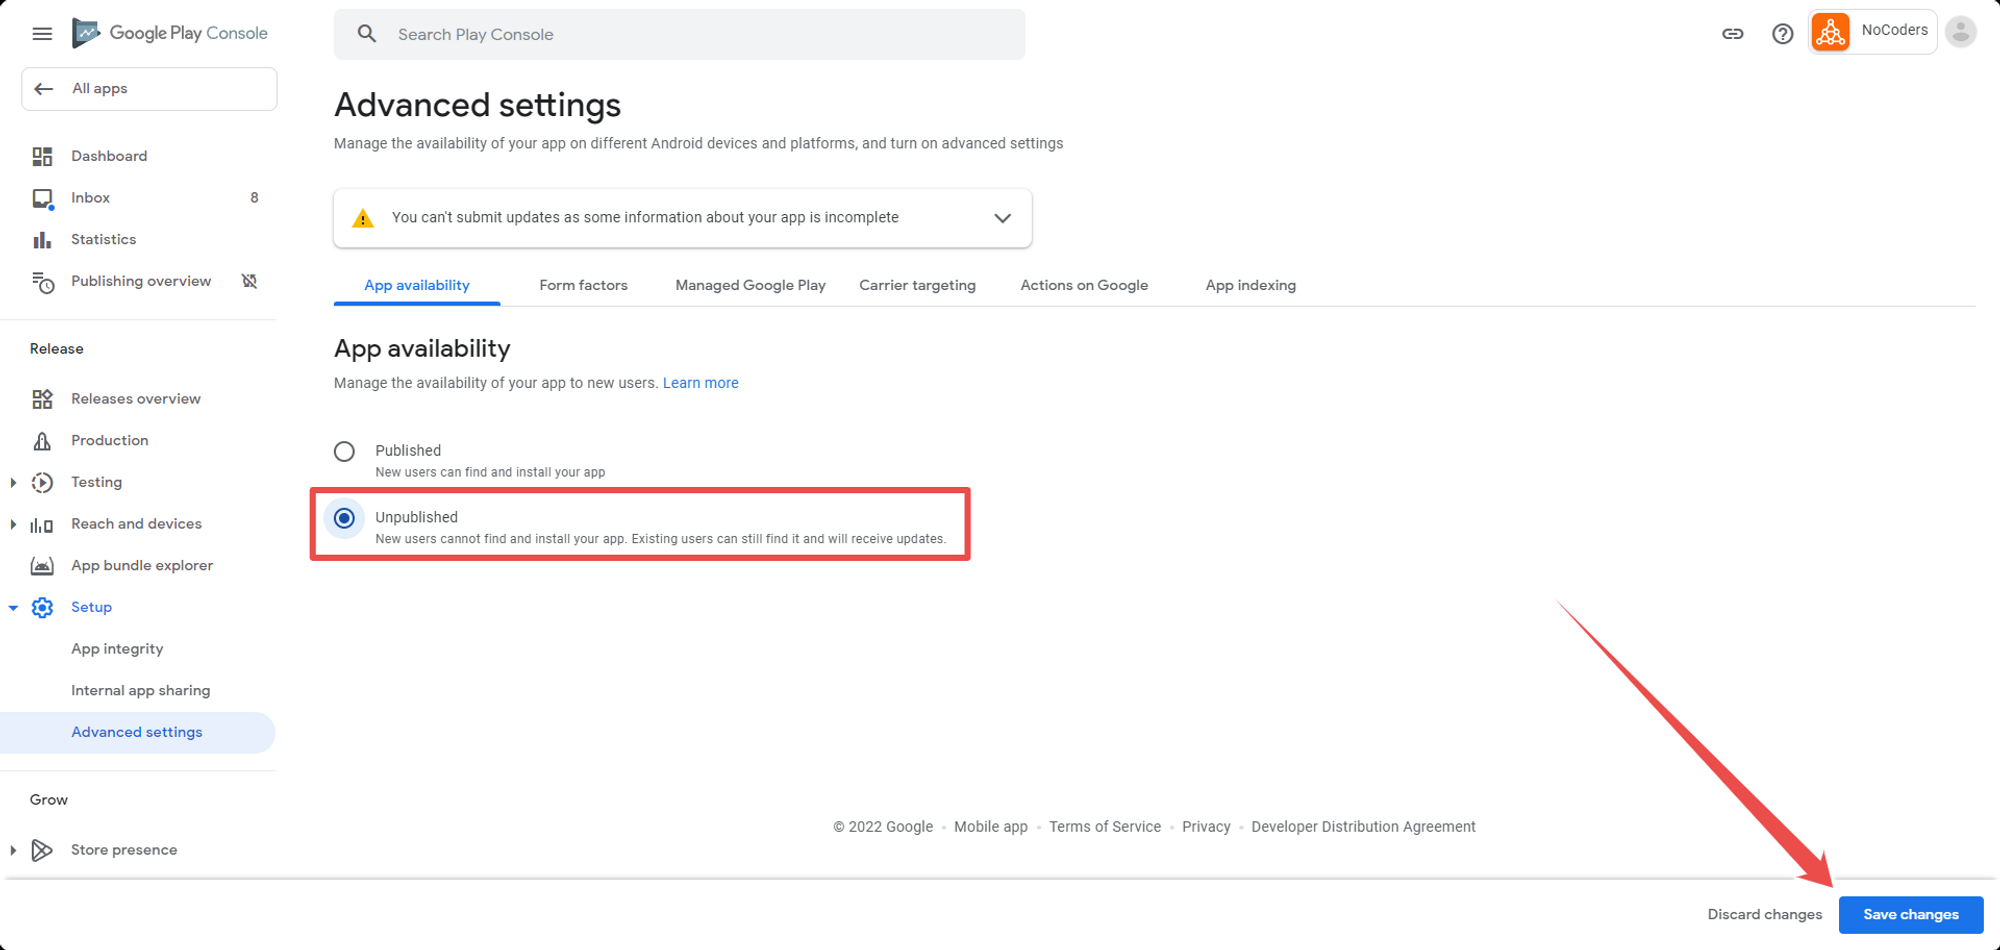The height and width of the screenshot is (950, 2000).
Task: Focus the Search Play Console field
Action: [680, 34]
